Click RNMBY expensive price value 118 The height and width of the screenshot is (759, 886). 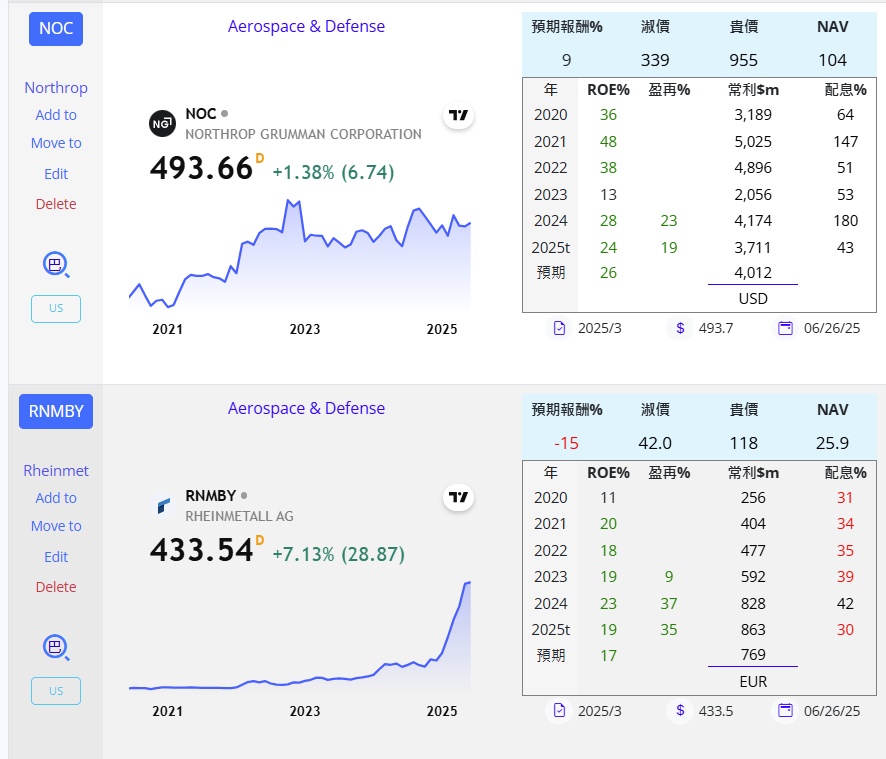[x=744, y=443]
